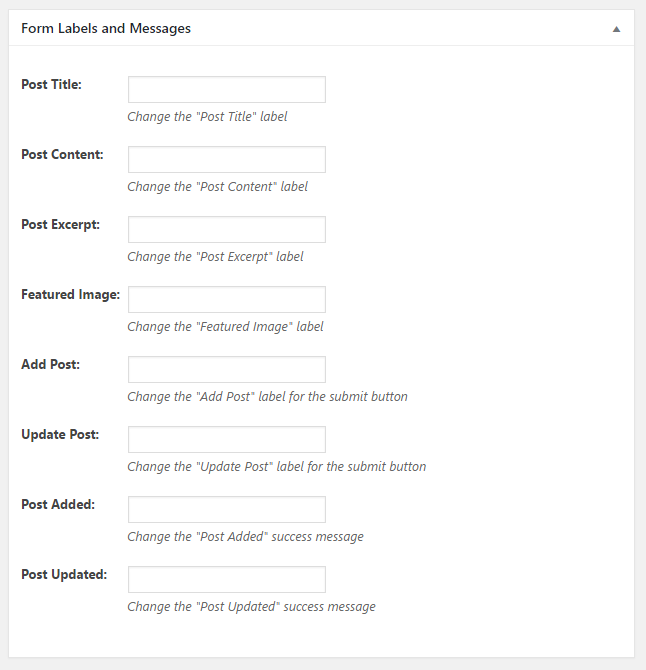
Task: Collapse the Form Labels and Messages panel
Action: tap(616, 29)
